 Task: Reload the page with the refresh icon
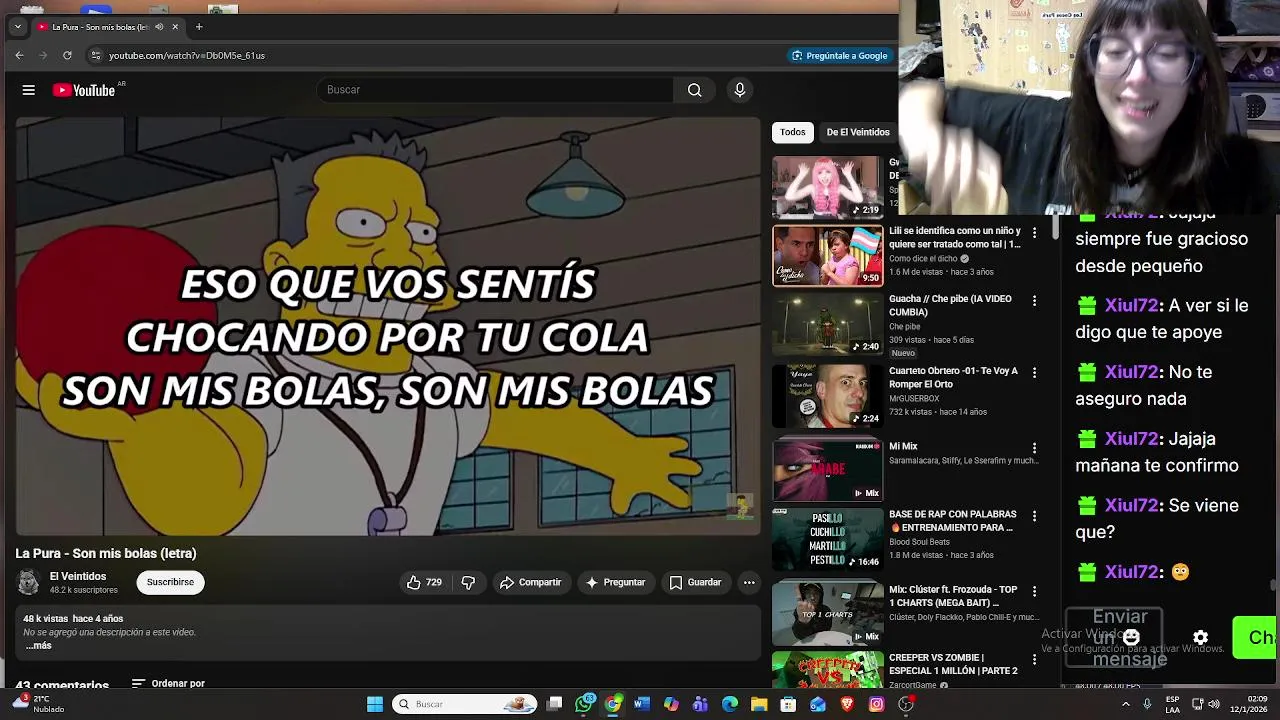point(67,55)
